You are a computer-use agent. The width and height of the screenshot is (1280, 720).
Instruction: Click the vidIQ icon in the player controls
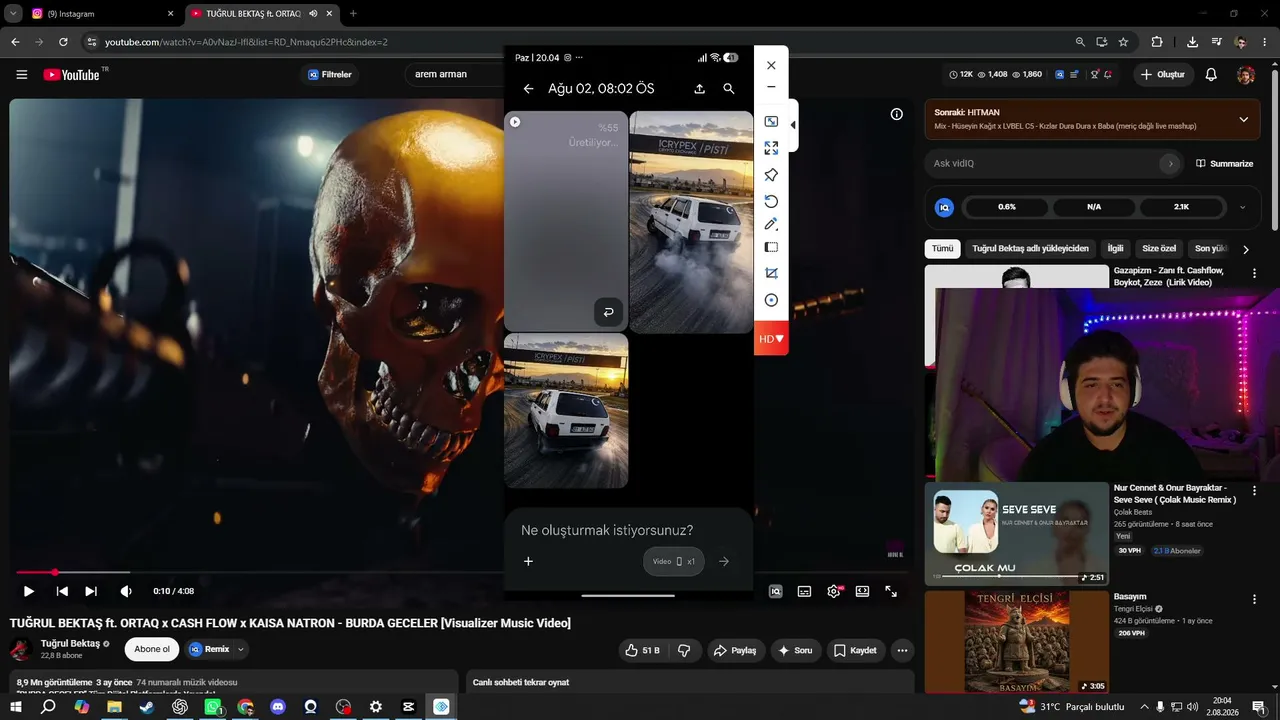pyautogui.click(x=775, y=591)
